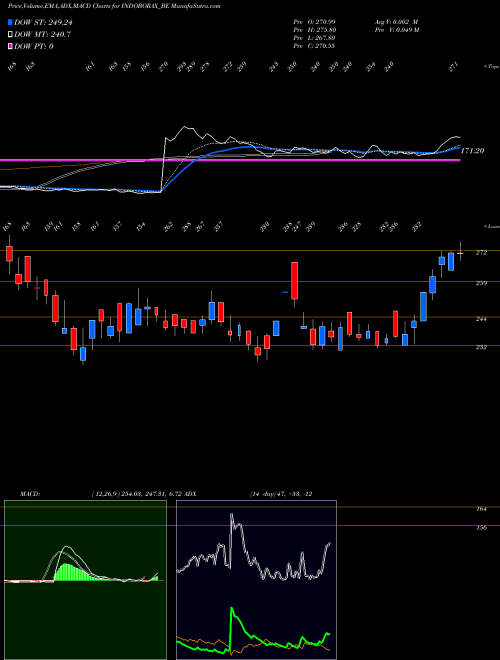The image size is (500, 660).
Task: Click the 244 price axis label
Action: click(x=481, y=319)
